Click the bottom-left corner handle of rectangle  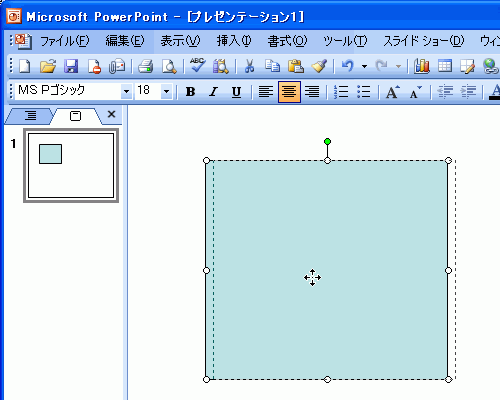(206, 379)
